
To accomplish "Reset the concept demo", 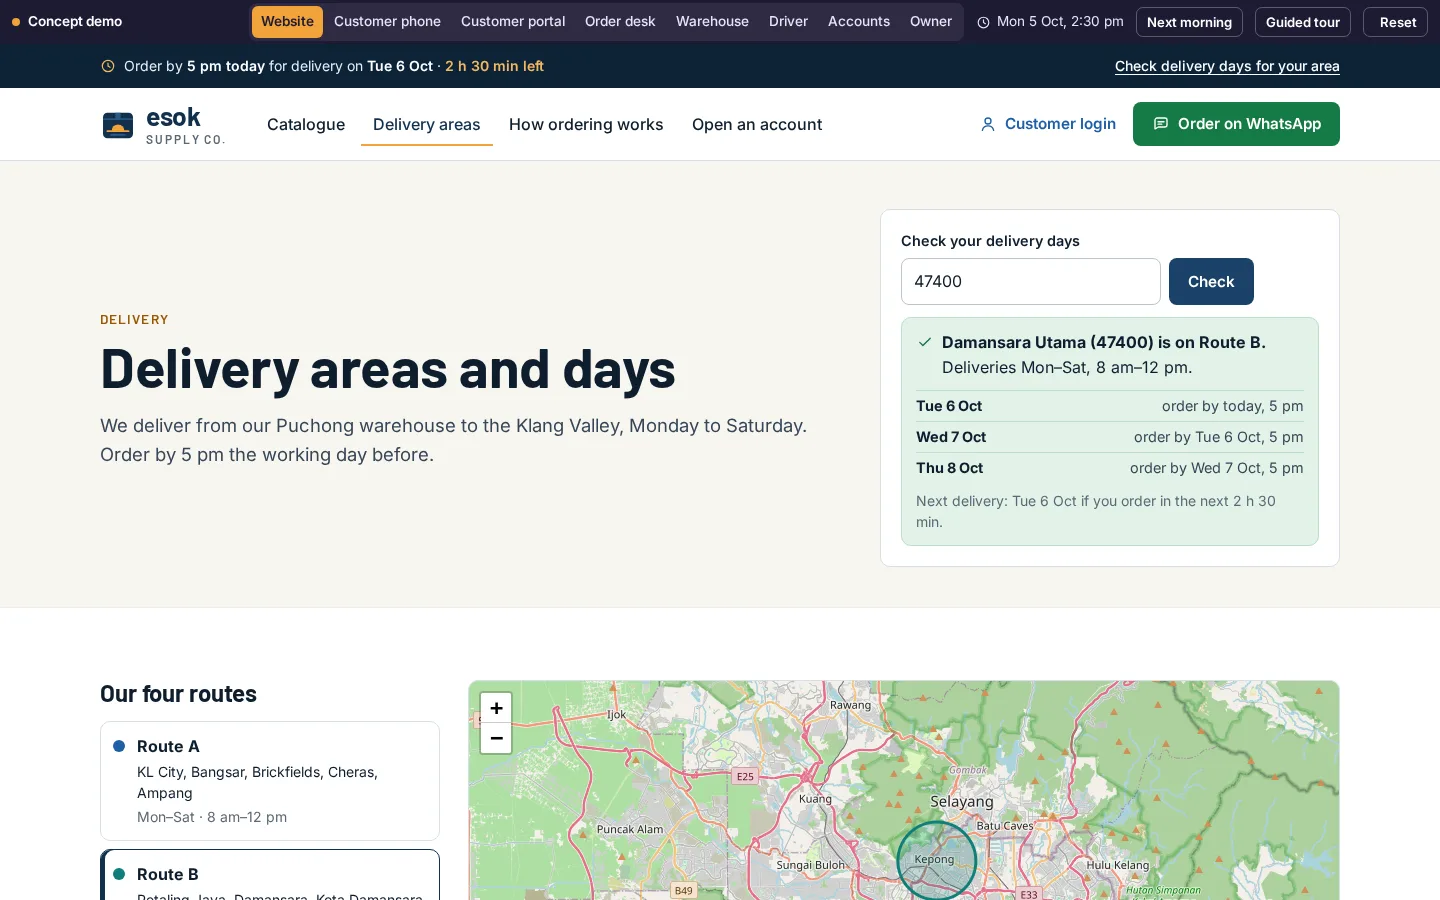I will click(x=1398, y=22).
